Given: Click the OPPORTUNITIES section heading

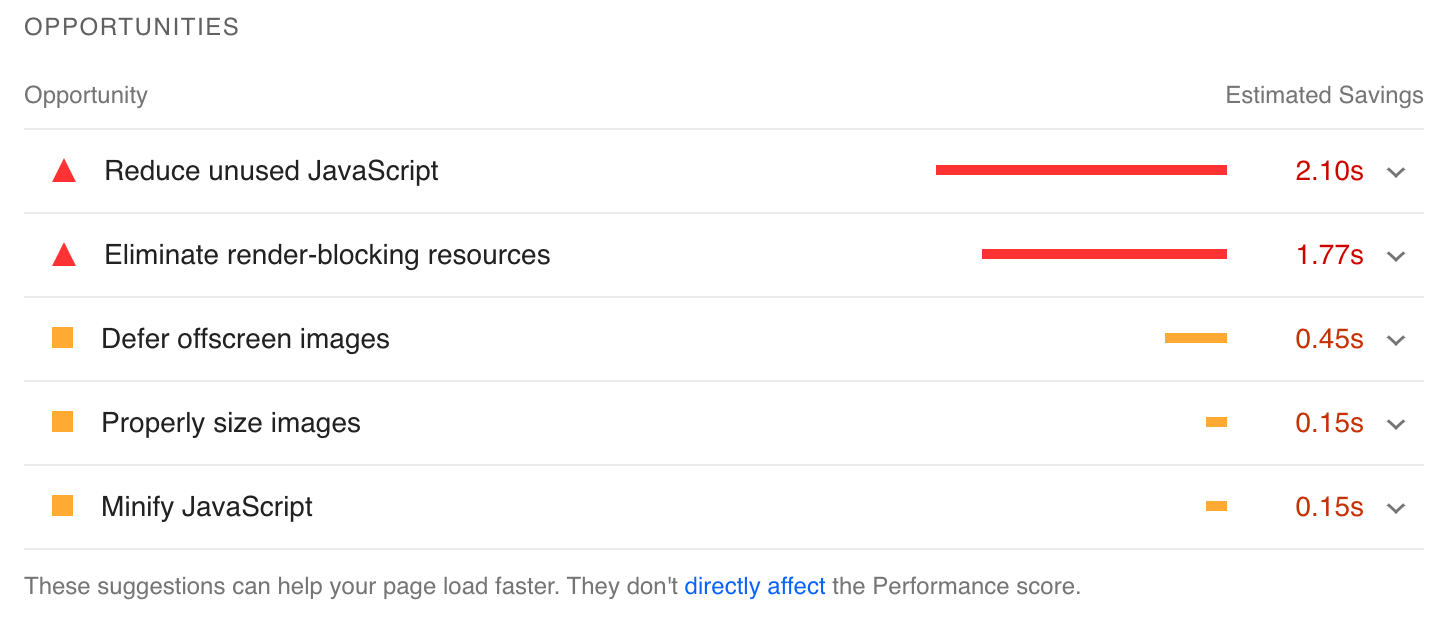Looking at the screenshot, I should pyautogui.click(x=131, y=27).
